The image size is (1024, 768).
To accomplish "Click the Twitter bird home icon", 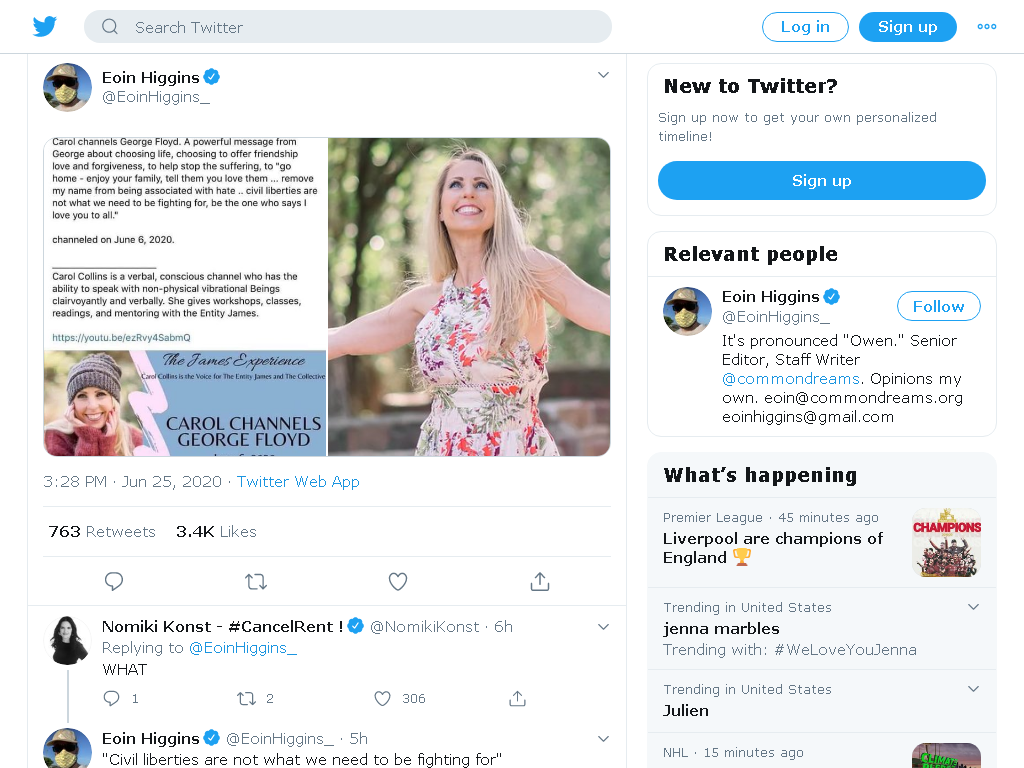I will point(45,27).
